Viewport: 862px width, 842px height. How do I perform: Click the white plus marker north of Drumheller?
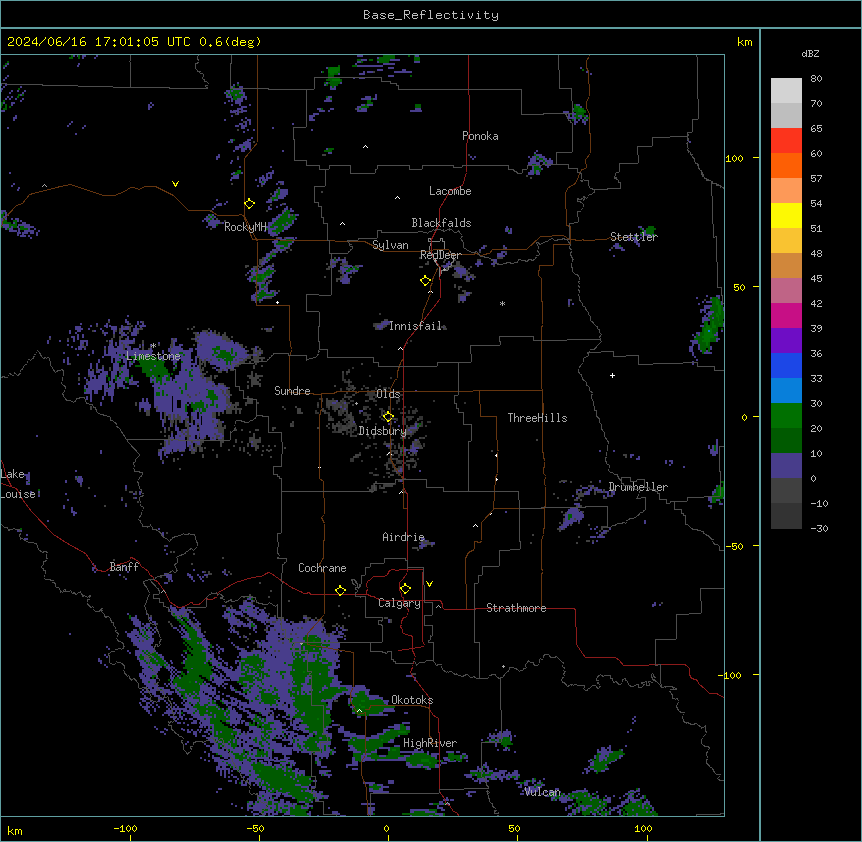tap(612, 375)
